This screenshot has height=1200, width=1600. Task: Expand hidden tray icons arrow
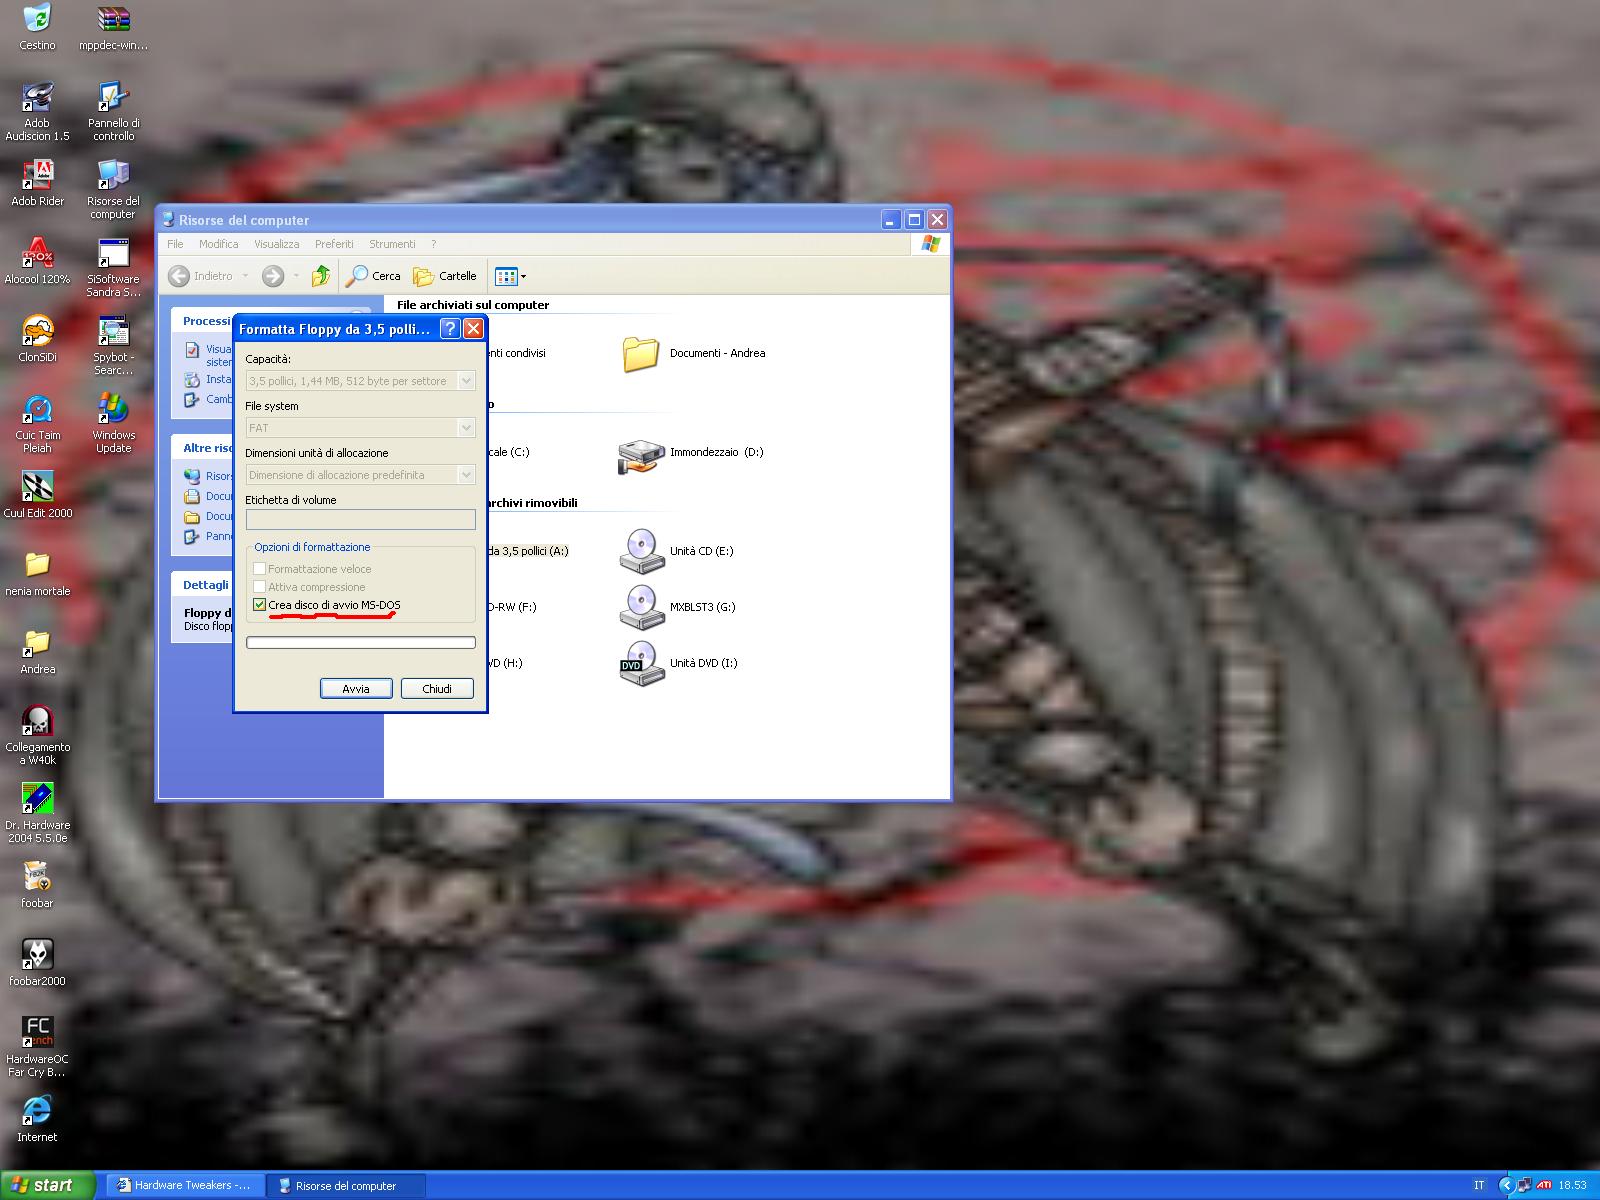coord(1506,1186)
